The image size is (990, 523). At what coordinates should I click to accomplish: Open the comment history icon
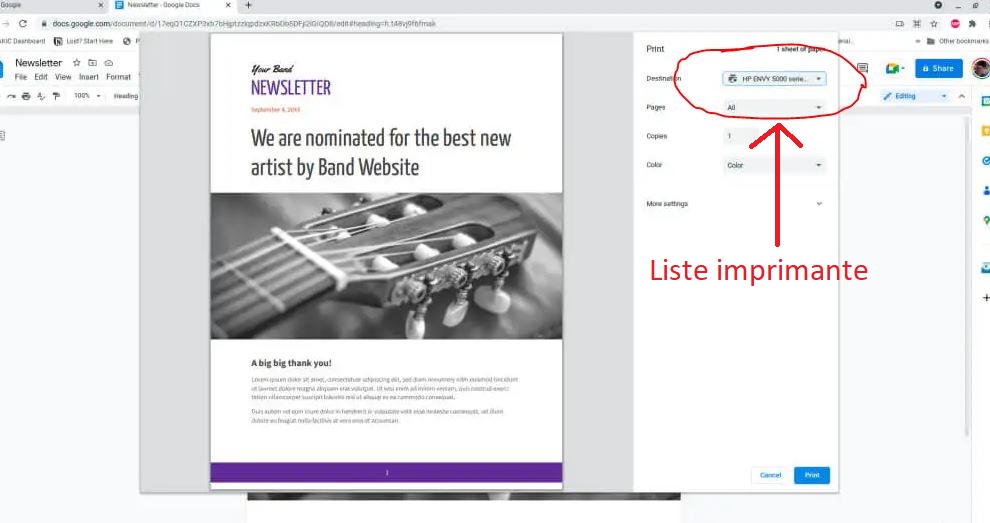[863, 68]
